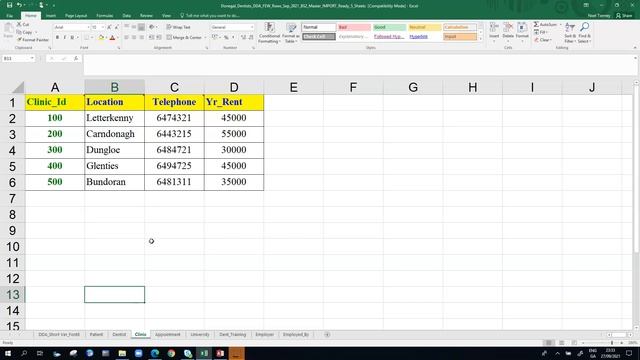Apply the Bad cell style
640x360 pixels.
click(354, 27)
